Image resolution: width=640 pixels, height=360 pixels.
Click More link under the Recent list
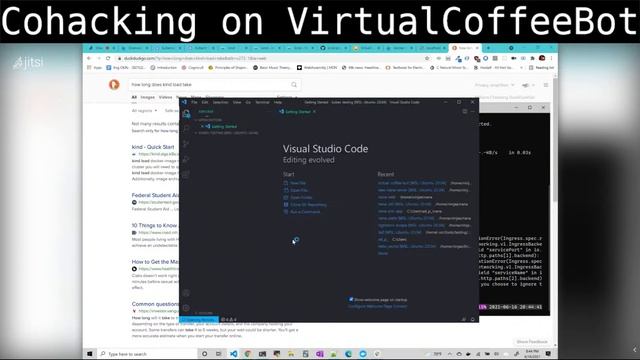383,253
